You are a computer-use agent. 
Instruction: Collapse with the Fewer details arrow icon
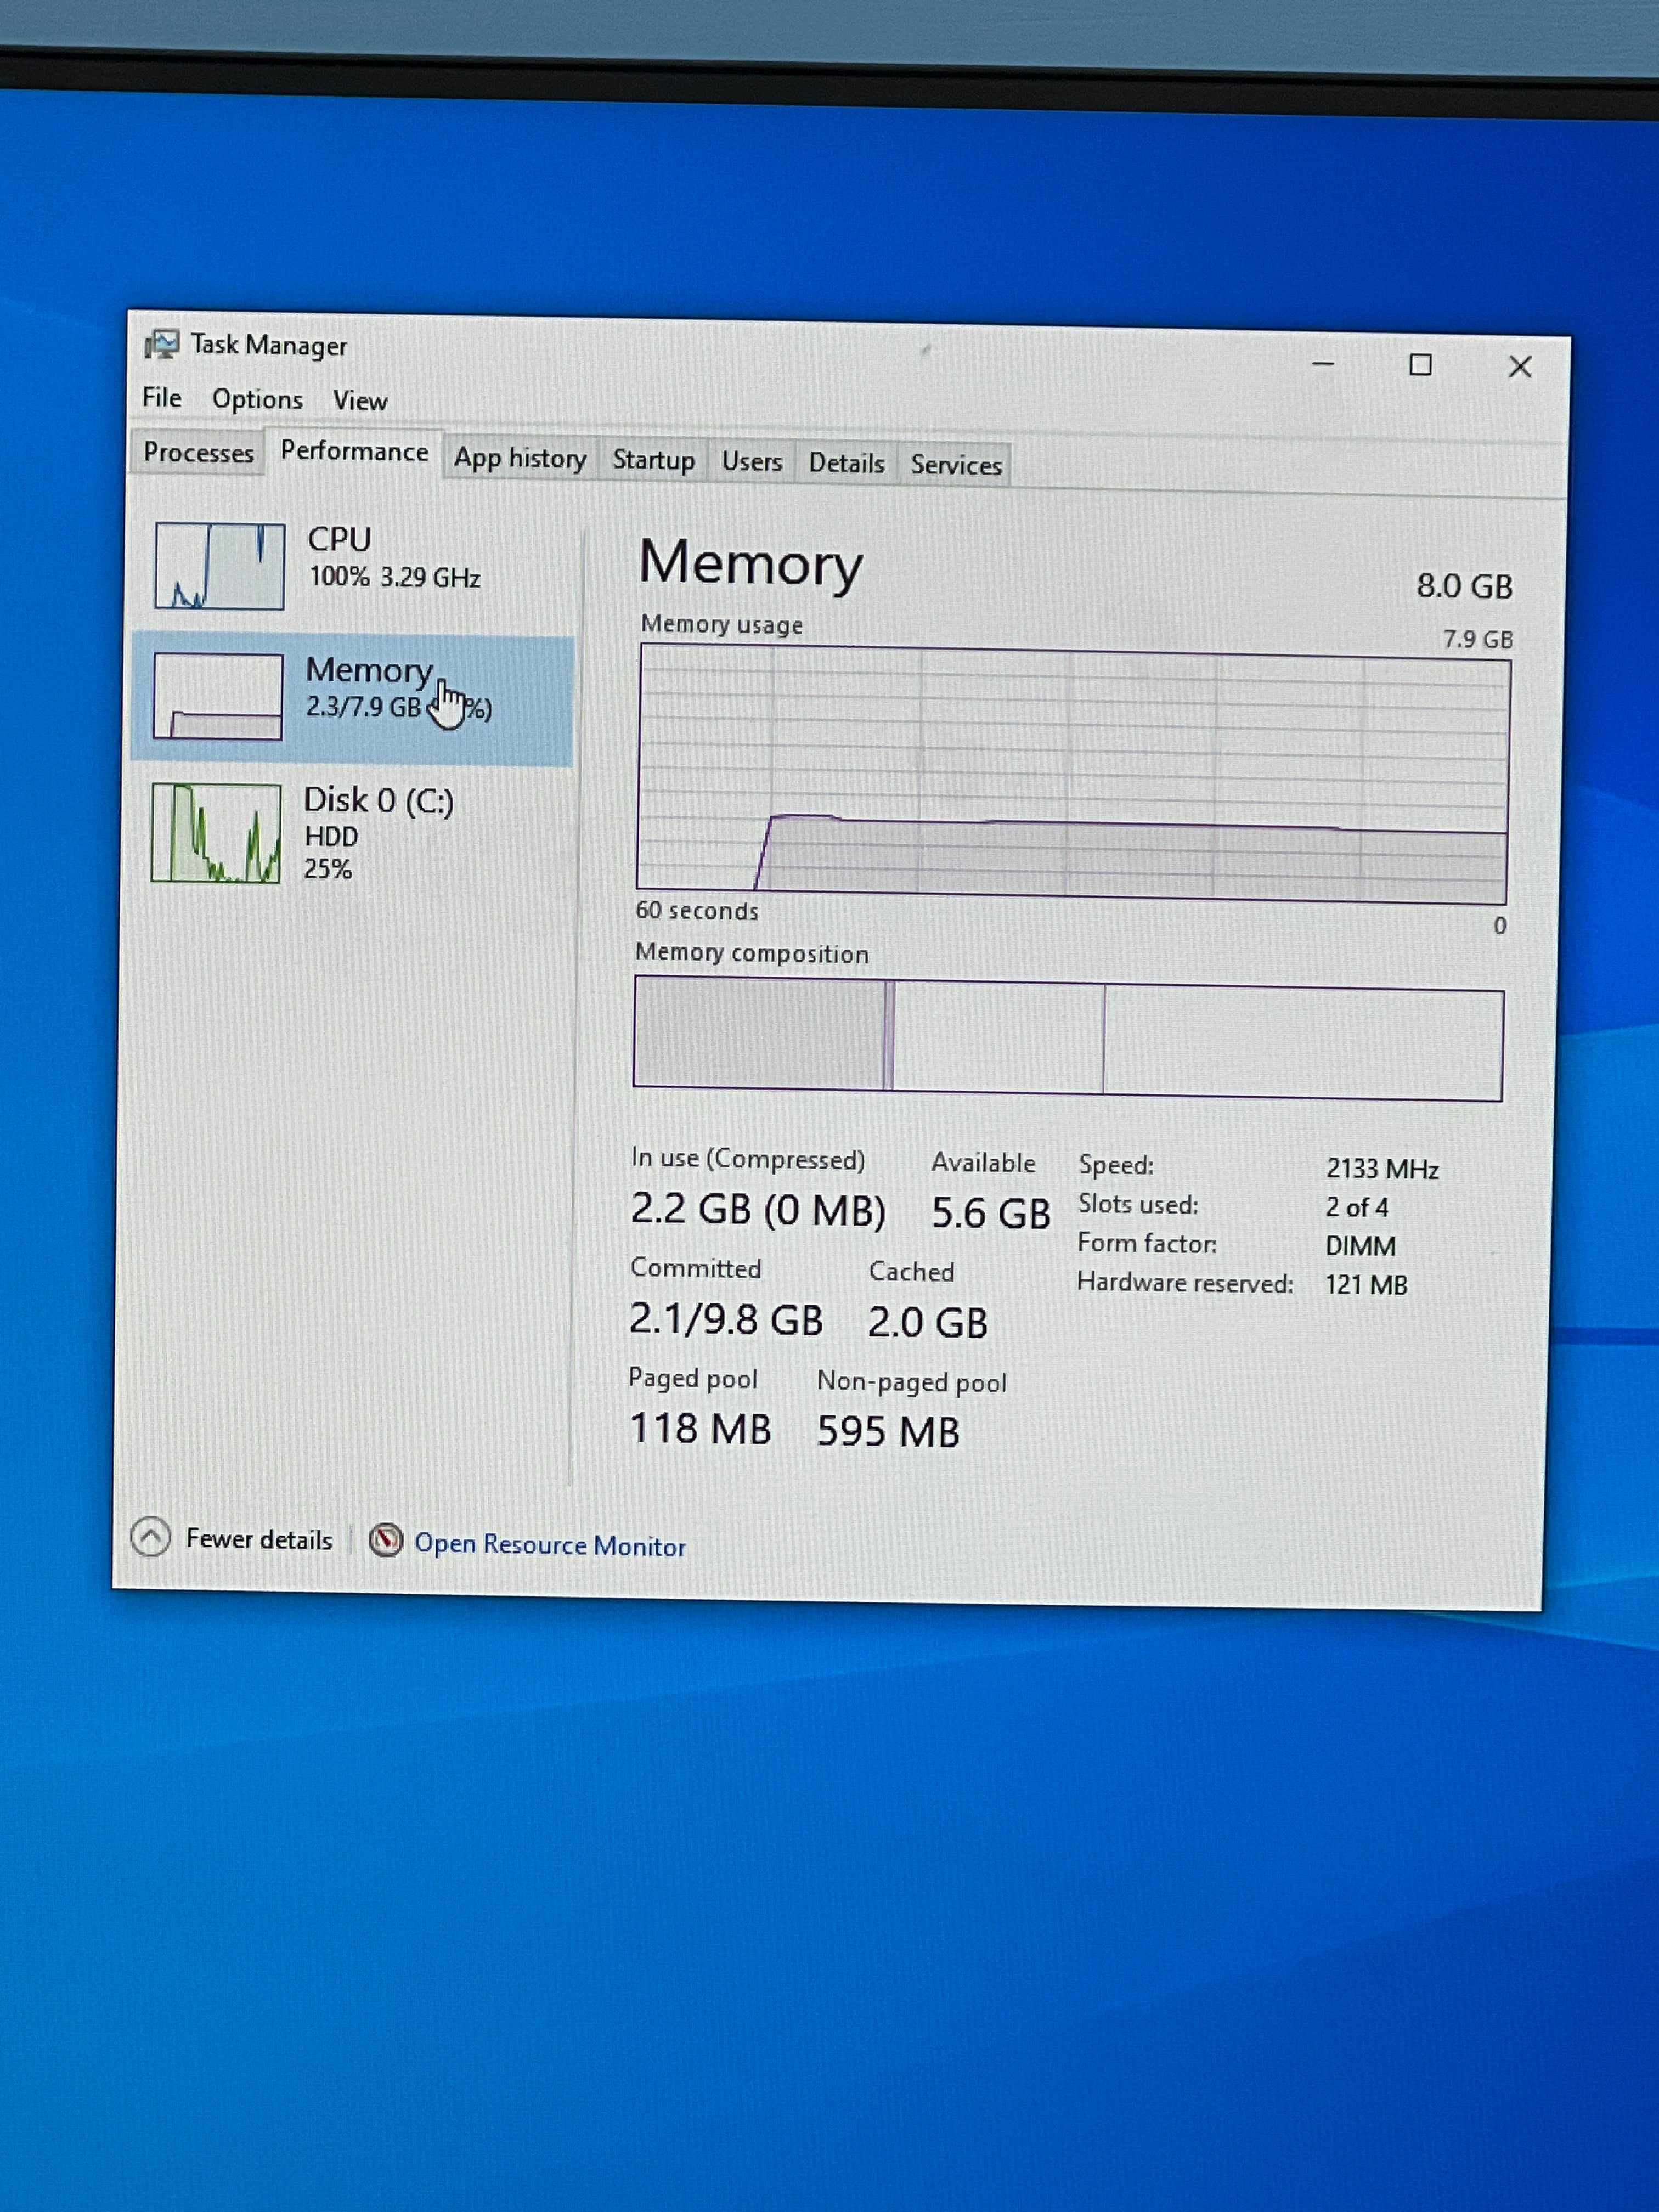pyautogui.click(x=151, y=1537)
